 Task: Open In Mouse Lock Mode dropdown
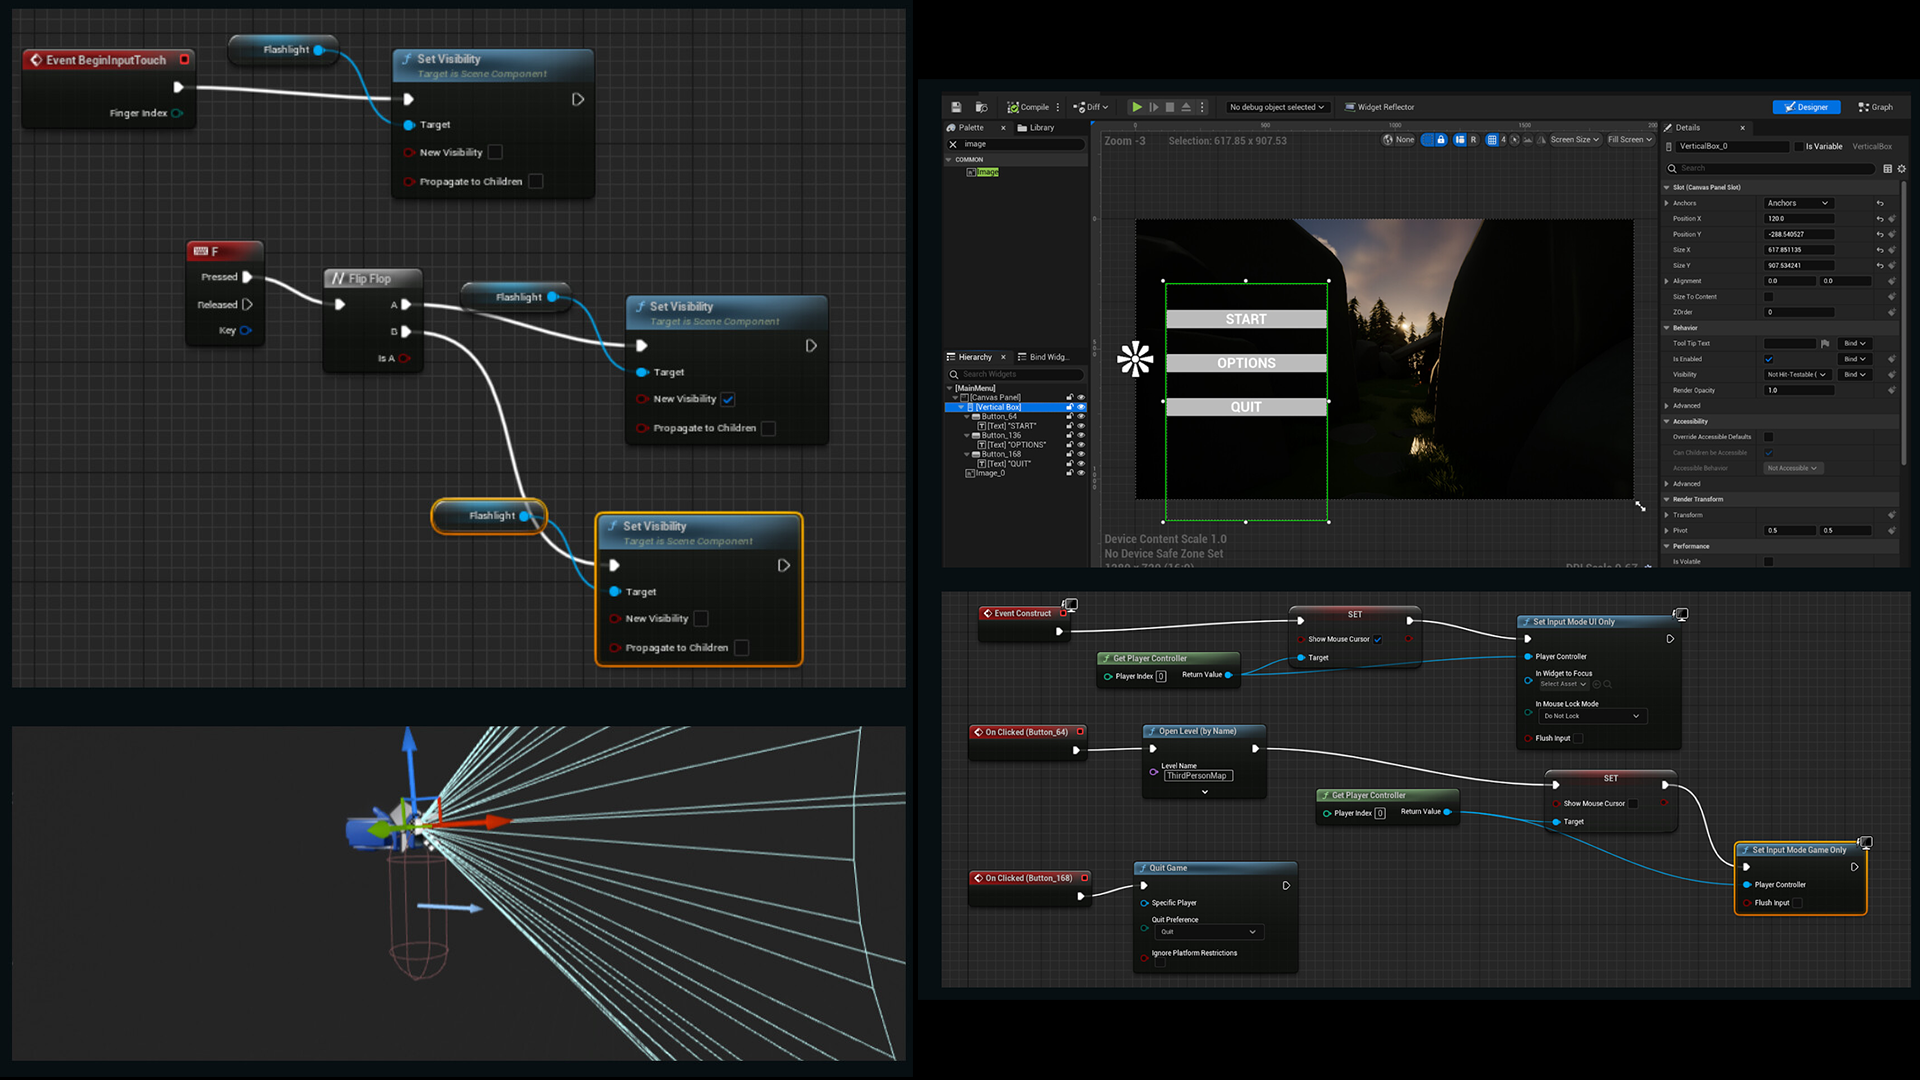(x=1592, y=716)
